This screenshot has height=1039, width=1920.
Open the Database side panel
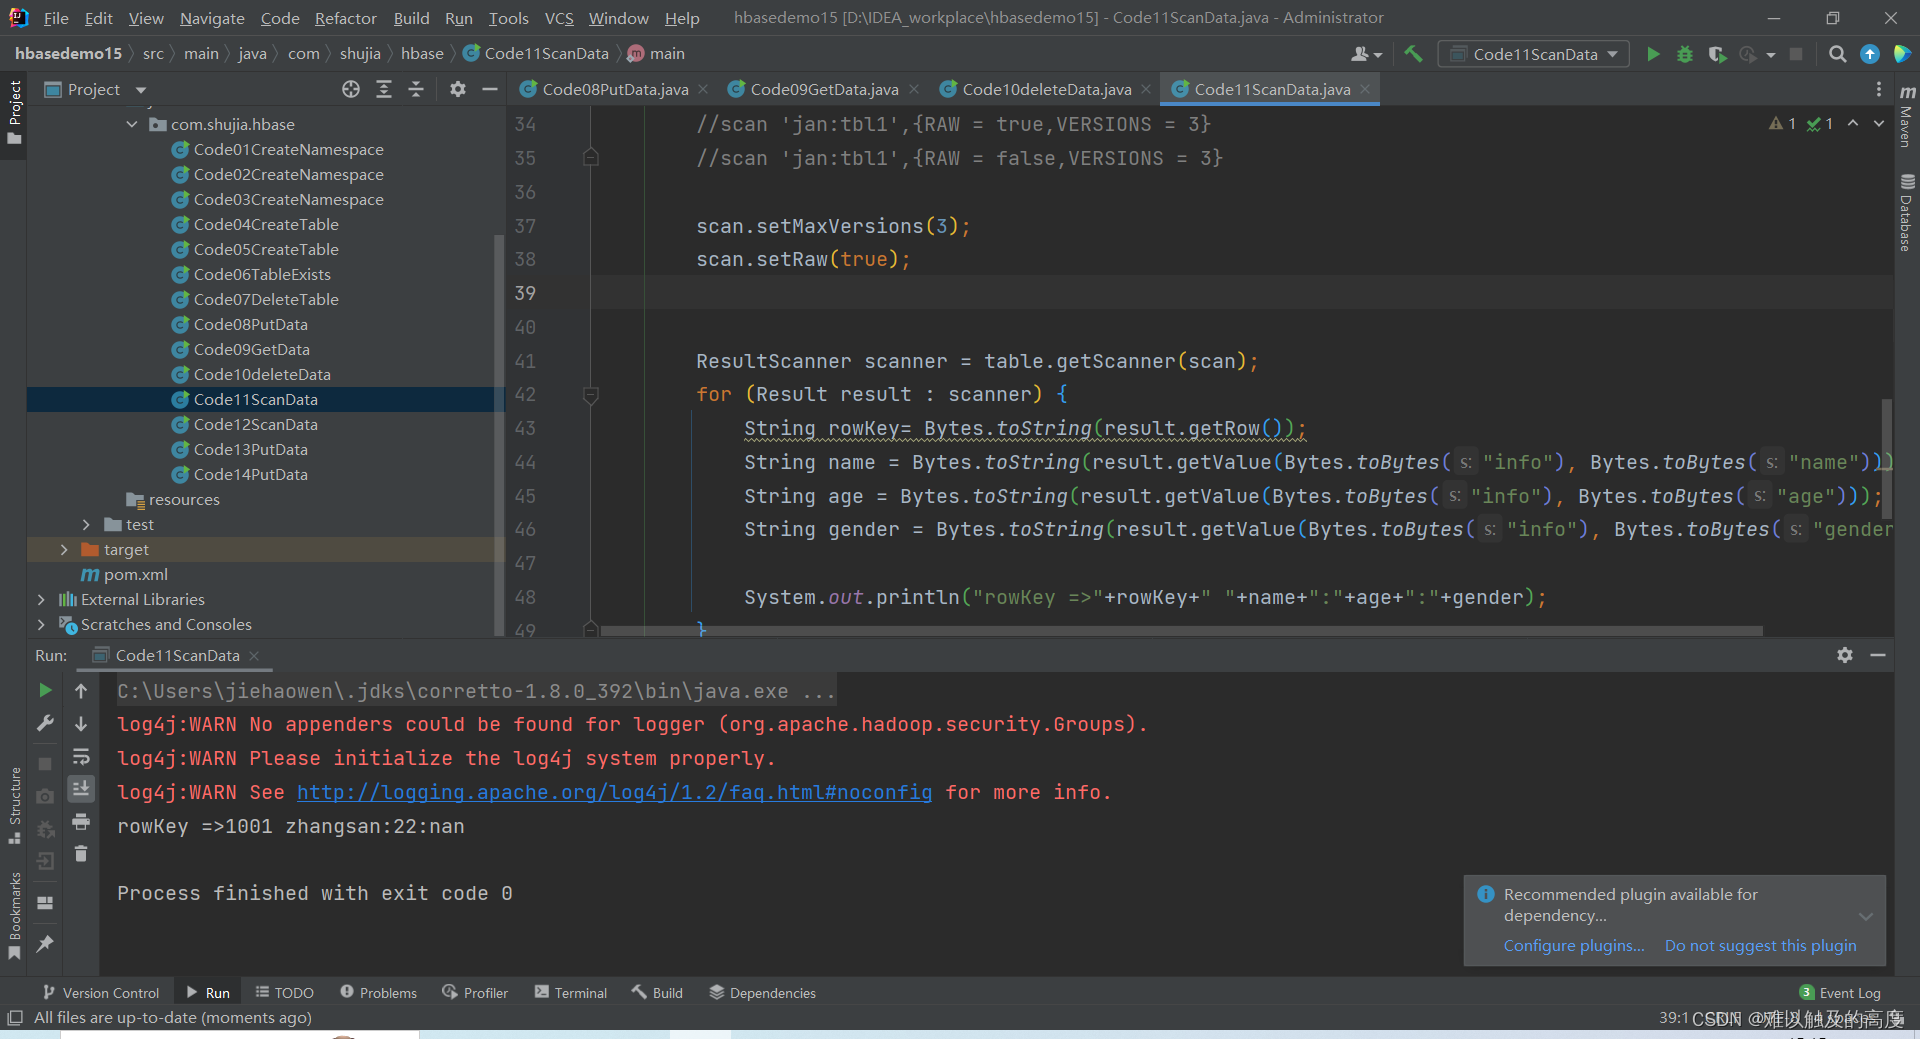click(x=1907, y=213)
